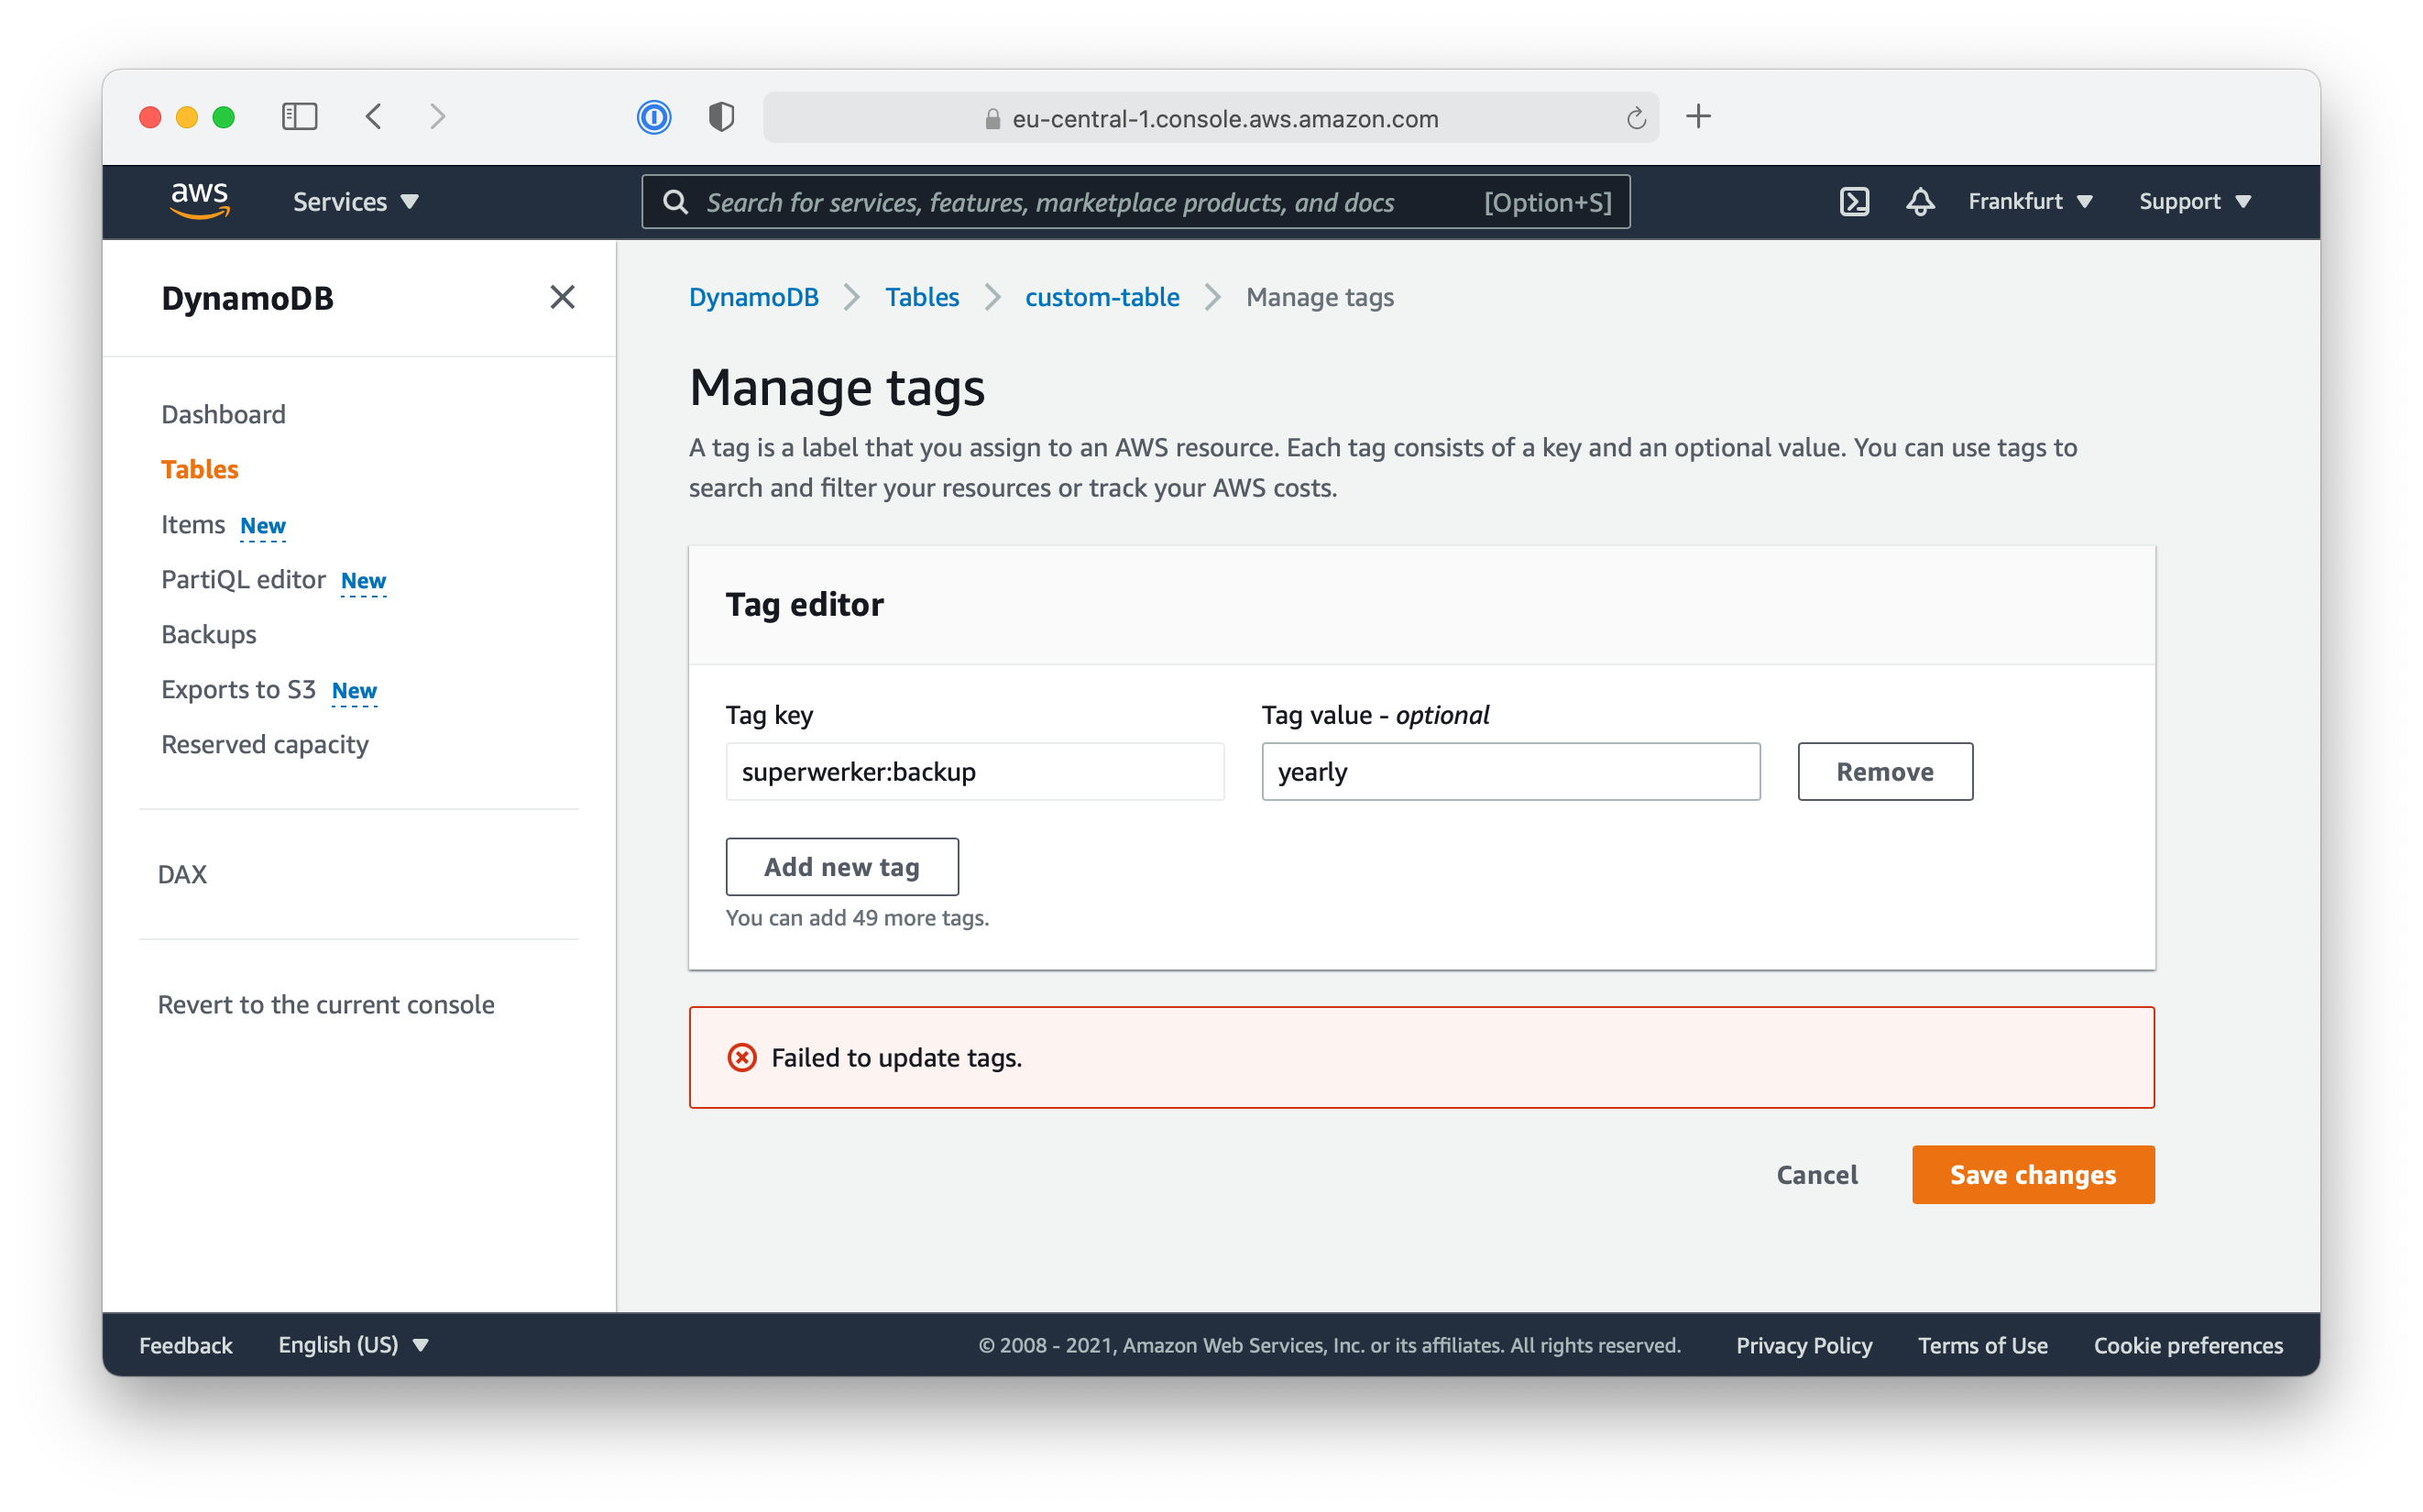Click the New badge beside Items
Viewport: 2423px width, 1512px height.
click(x=263, y=525)
